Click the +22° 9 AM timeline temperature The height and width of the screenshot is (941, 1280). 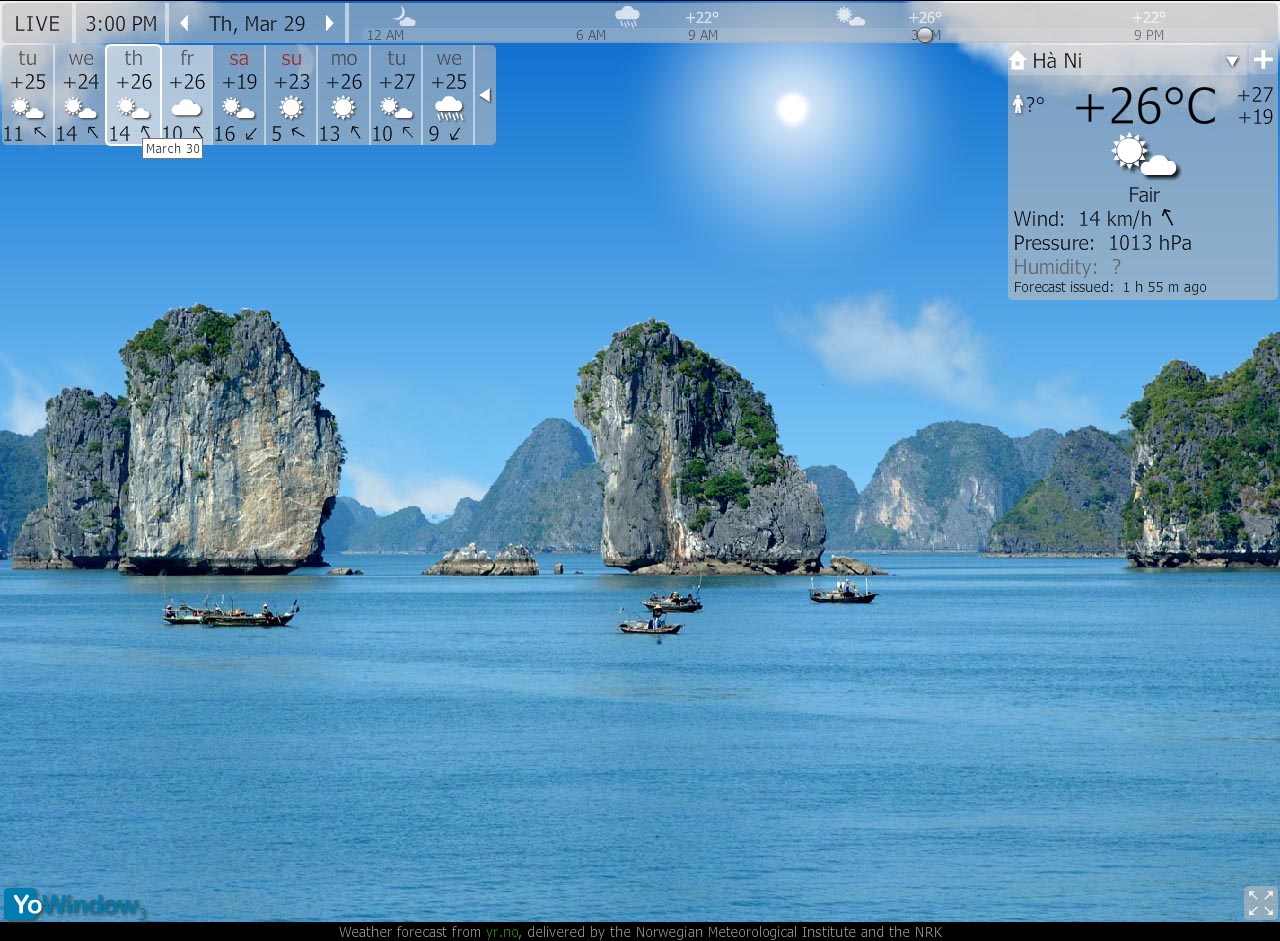click(x=702, y=17)
